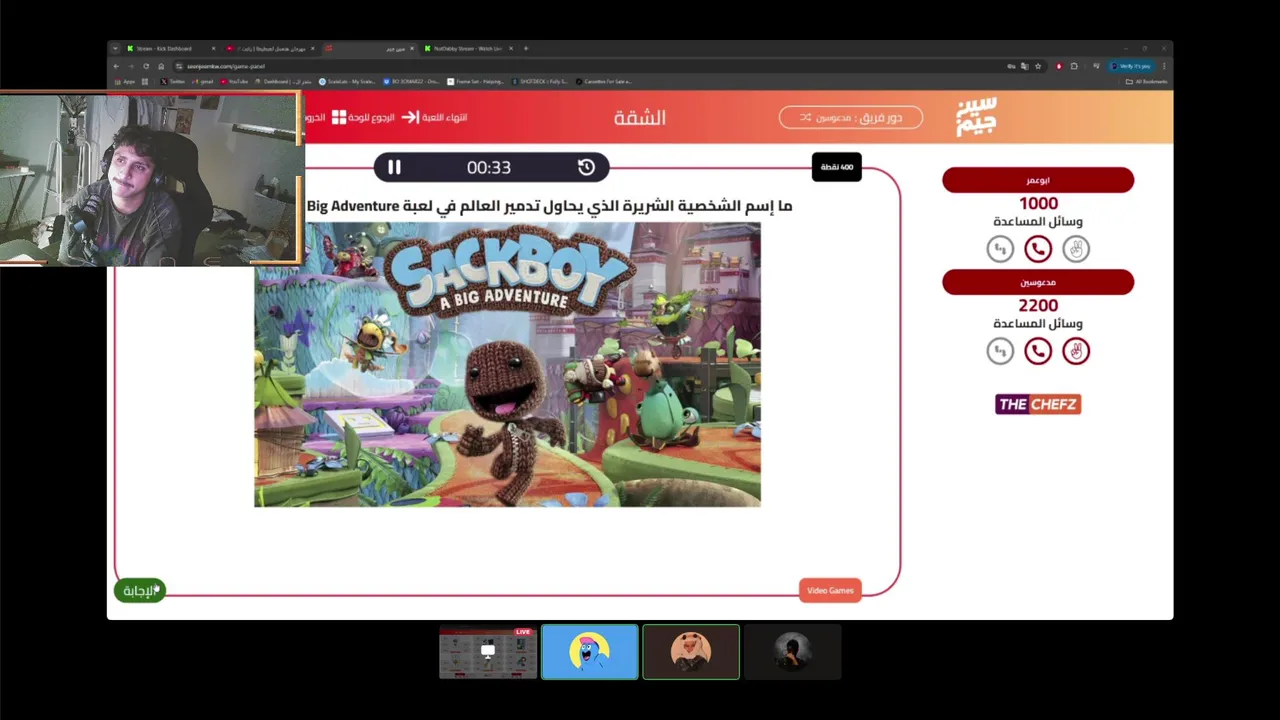Screen dimensions: 1280x720
Task: Click ابوعمر score value 1000
Action: pyautogui.click(x=1038, y=203)
